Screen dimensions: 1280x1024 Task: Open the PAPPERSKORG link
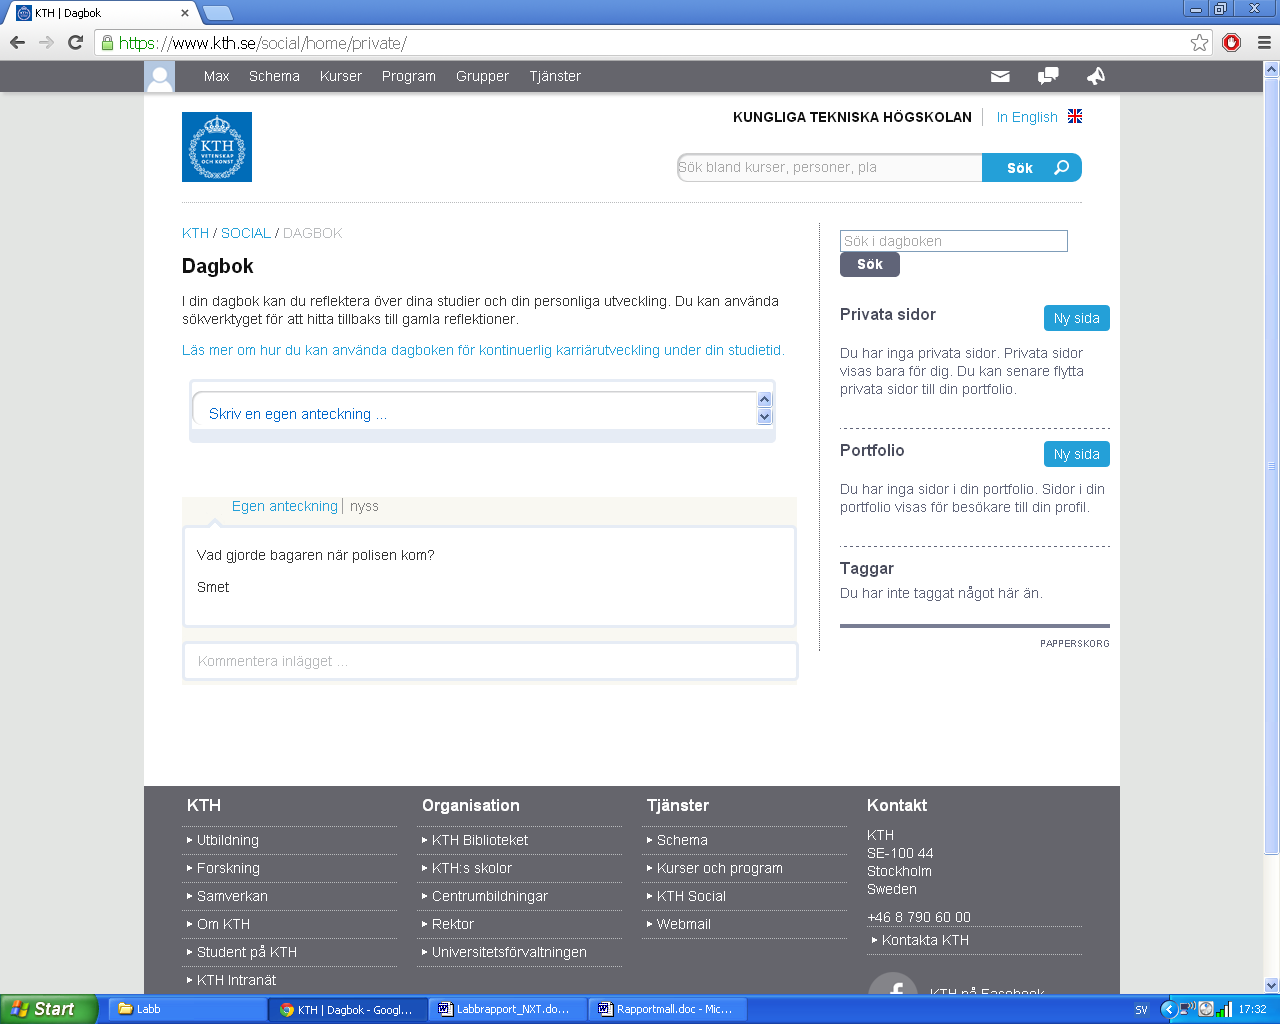tap(1075, 643)
